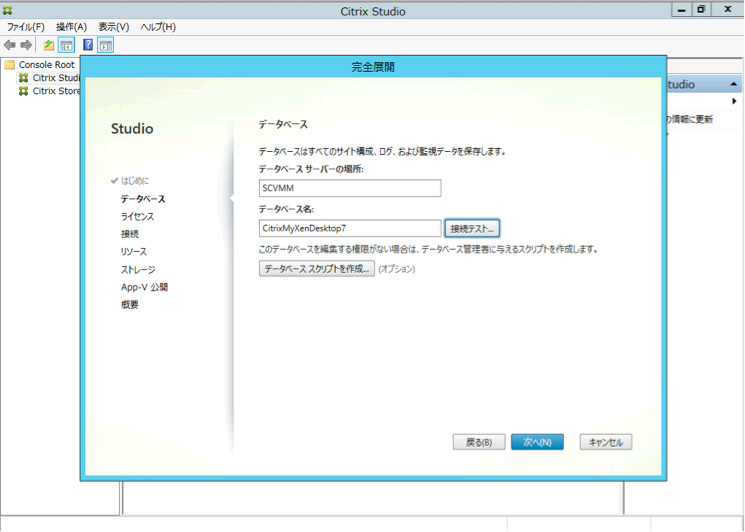745x532 pixels.
Task: Select the Console Root tree item
Action: (47, 65)
